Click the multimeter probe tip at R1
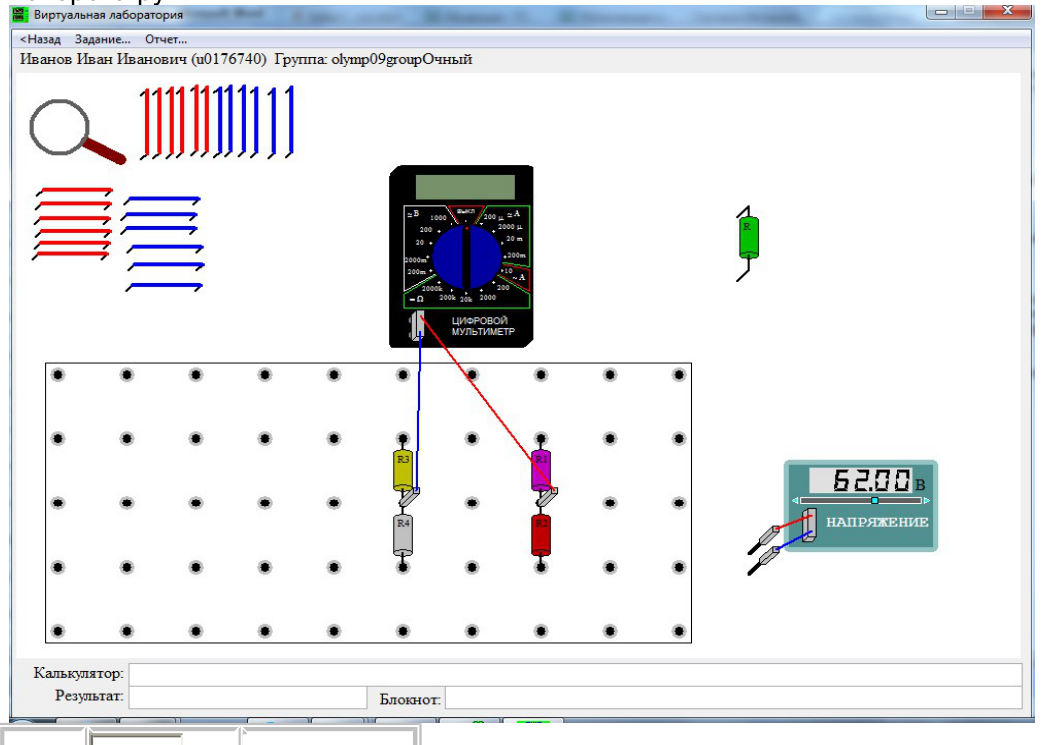Viewport: 1043px width, 745px height. 547,496
